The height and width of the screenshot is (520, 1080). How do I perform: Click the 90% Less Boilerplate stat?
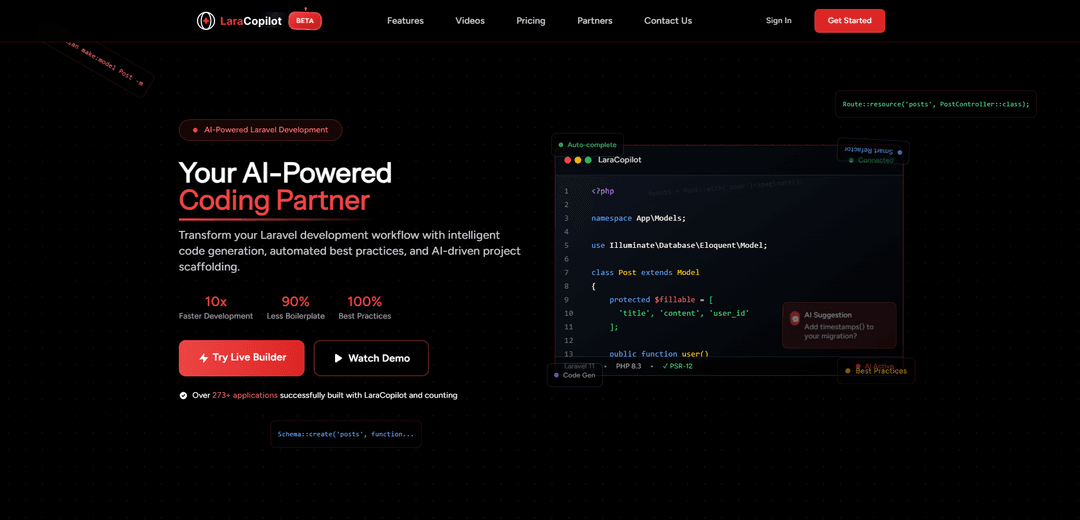click(x=295, y=308)
